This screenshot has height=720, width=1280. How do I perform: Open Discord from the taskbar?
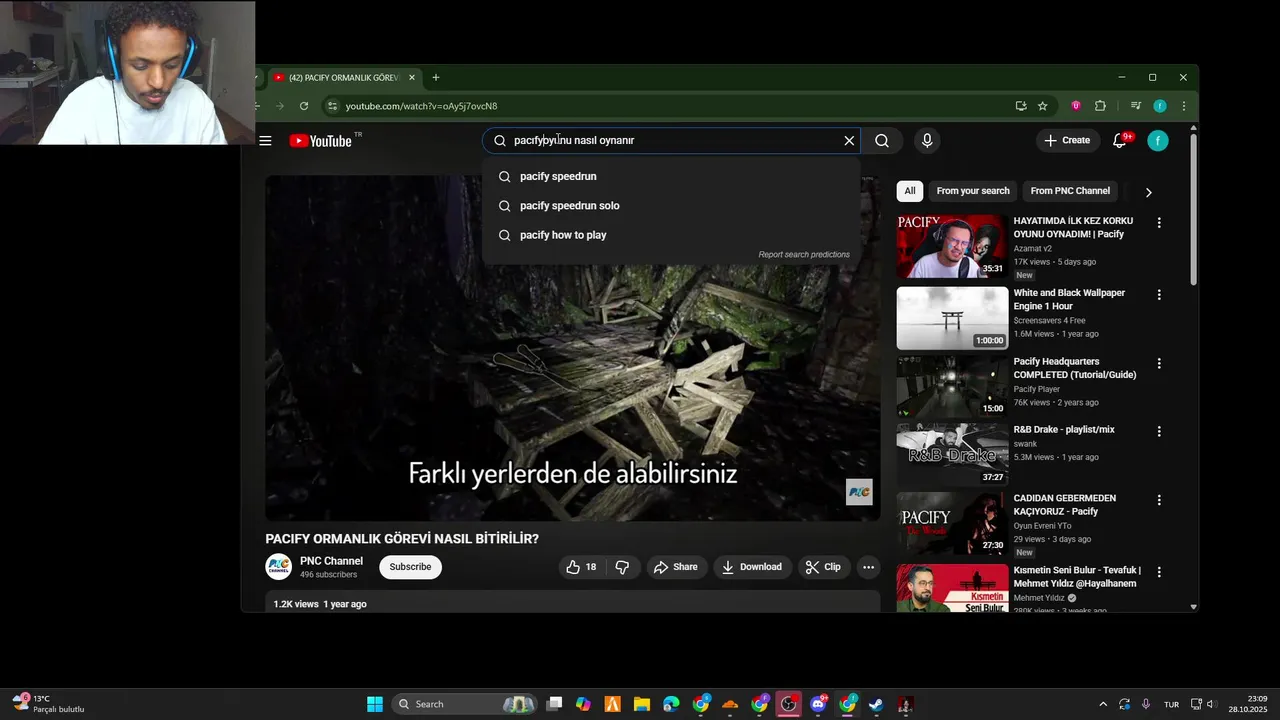pyautogui.click(x=818, y=704)
